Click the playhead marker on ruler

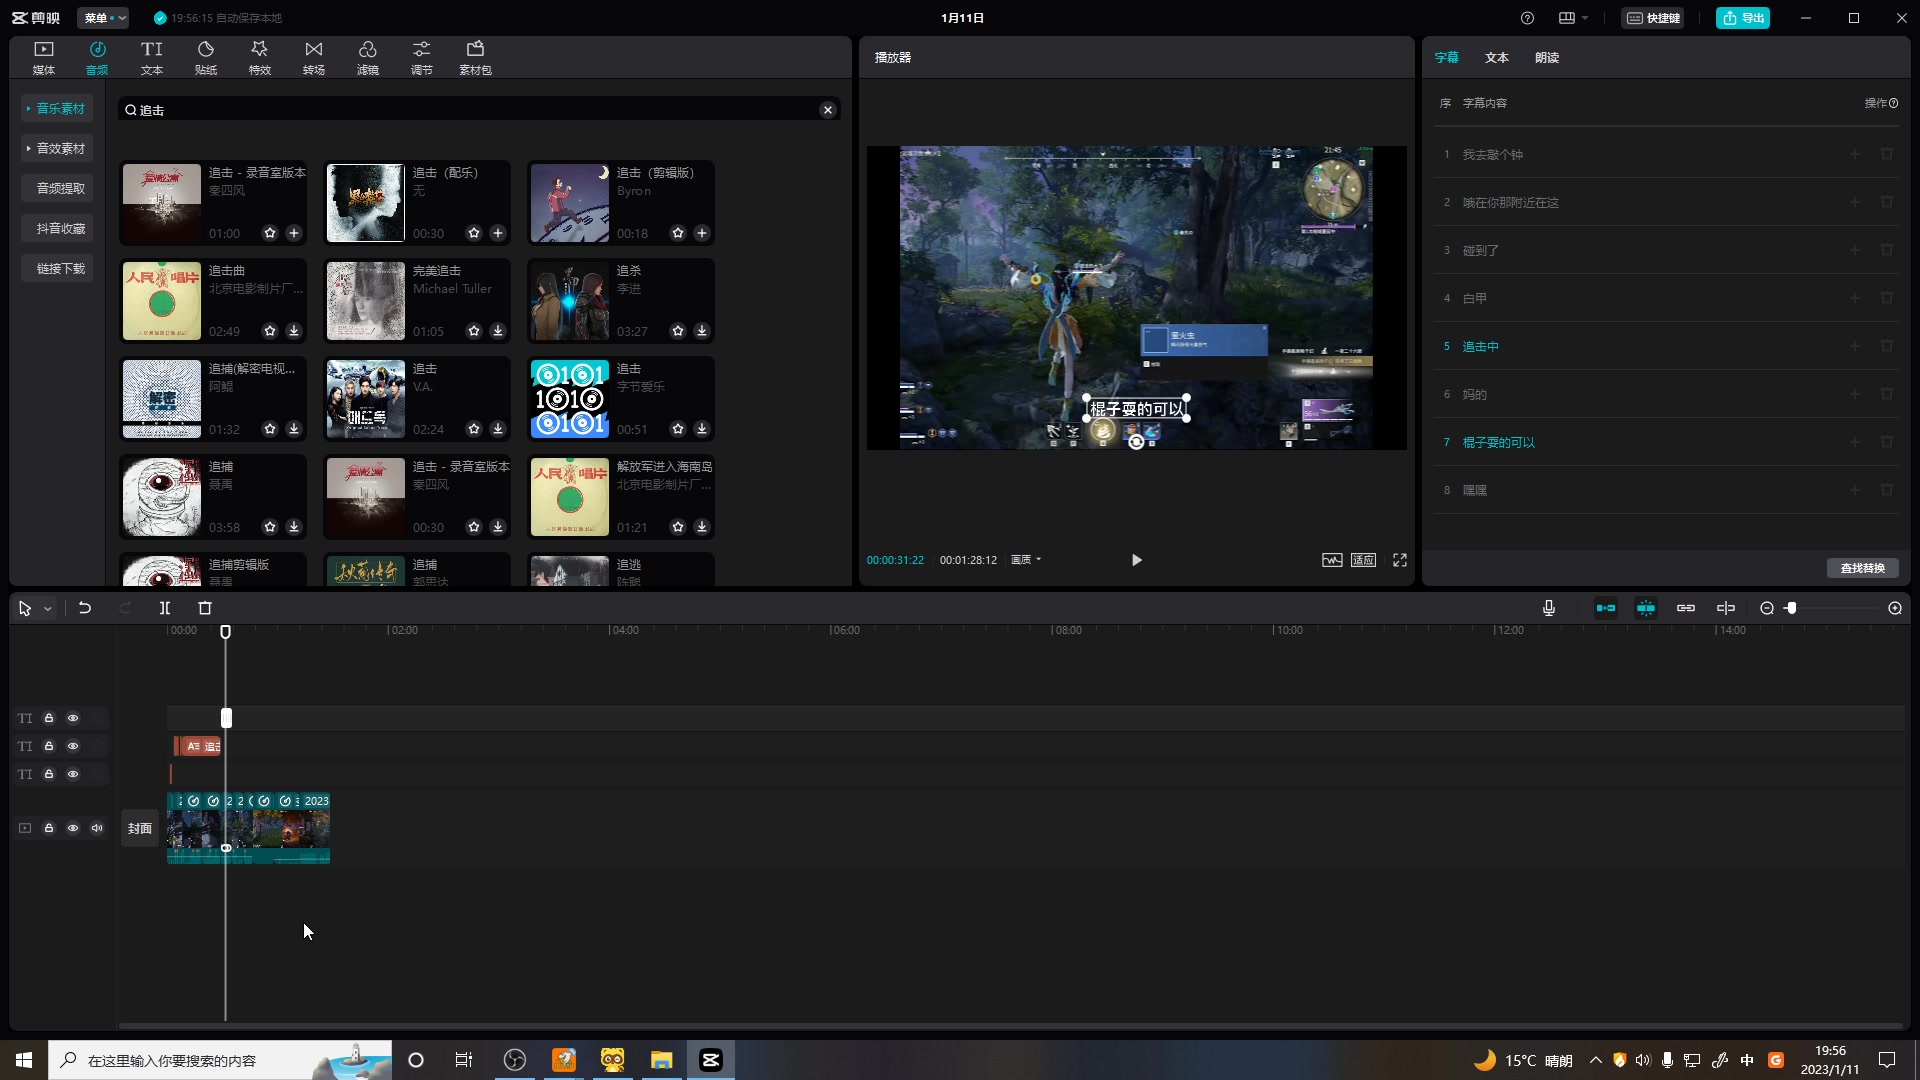225,632
